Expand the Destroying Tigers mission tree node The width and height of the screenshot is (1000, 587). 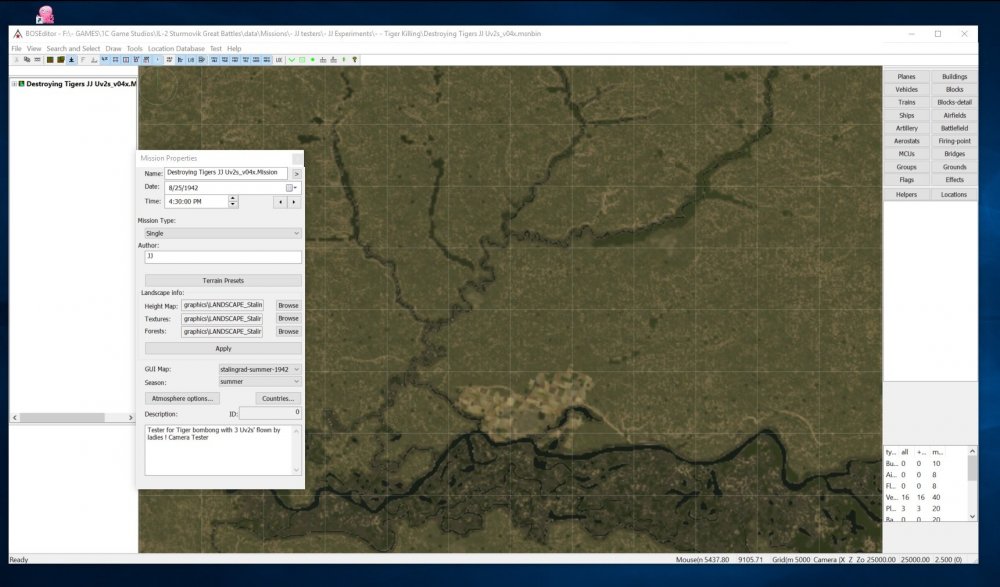click(14, 84)
